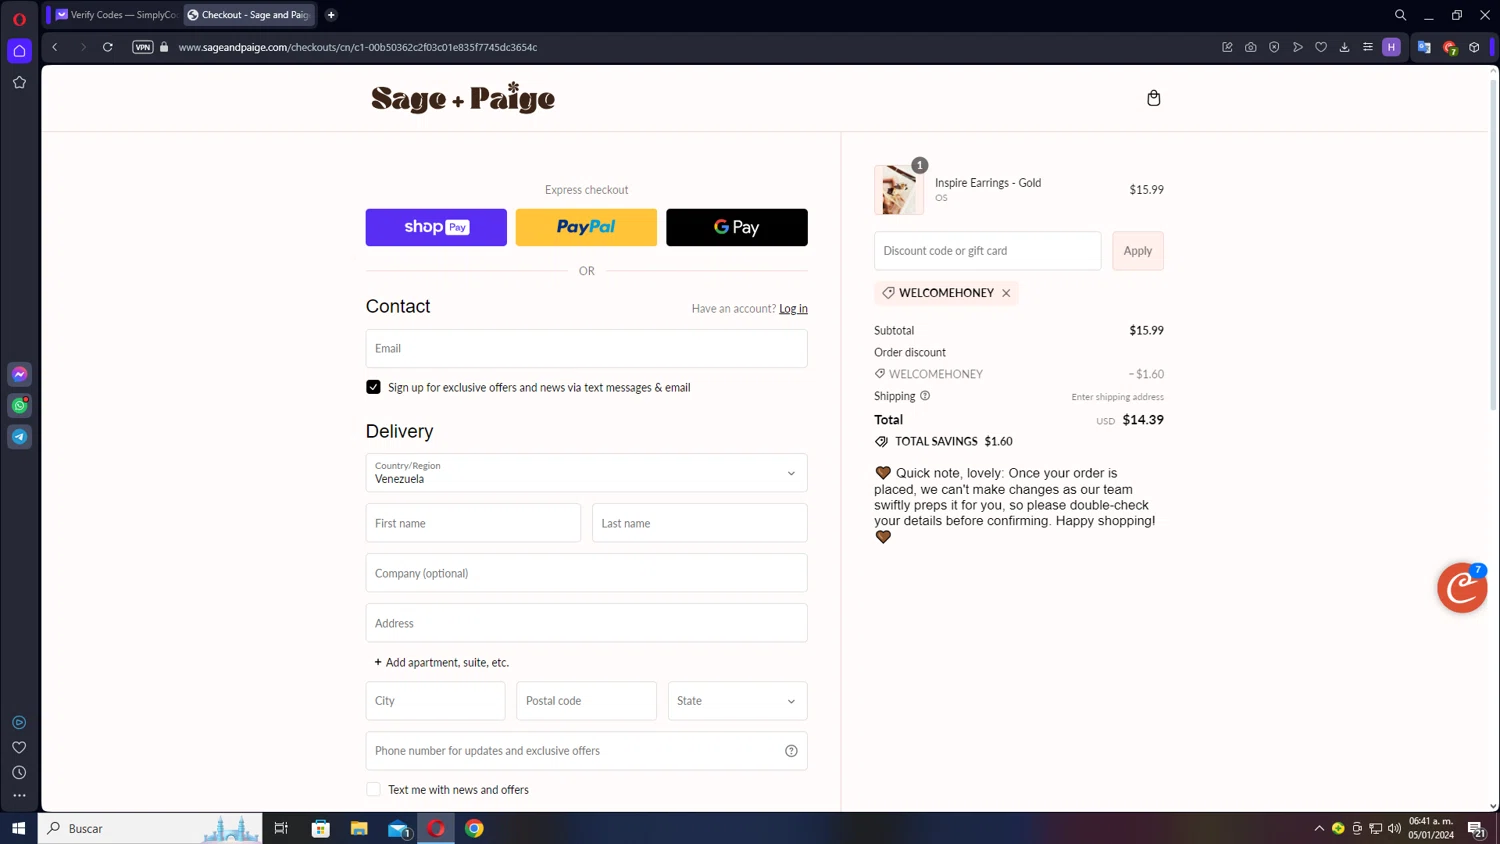Click the Opera logo menu icon
Viewport: 1500px width, 844px height.
point(19,19)
